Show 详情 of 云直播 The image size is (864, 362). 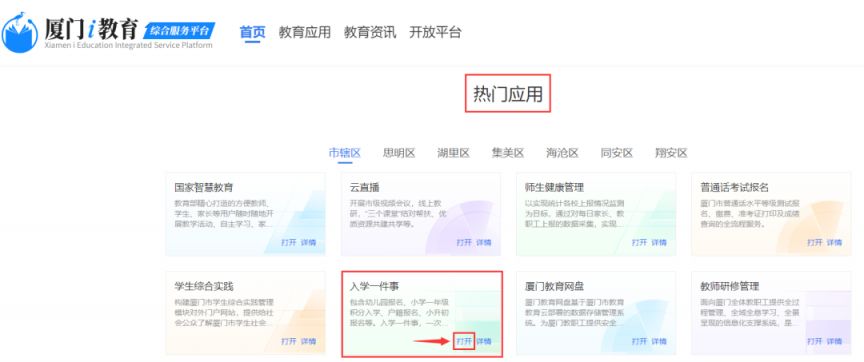[x=484, y=242]
